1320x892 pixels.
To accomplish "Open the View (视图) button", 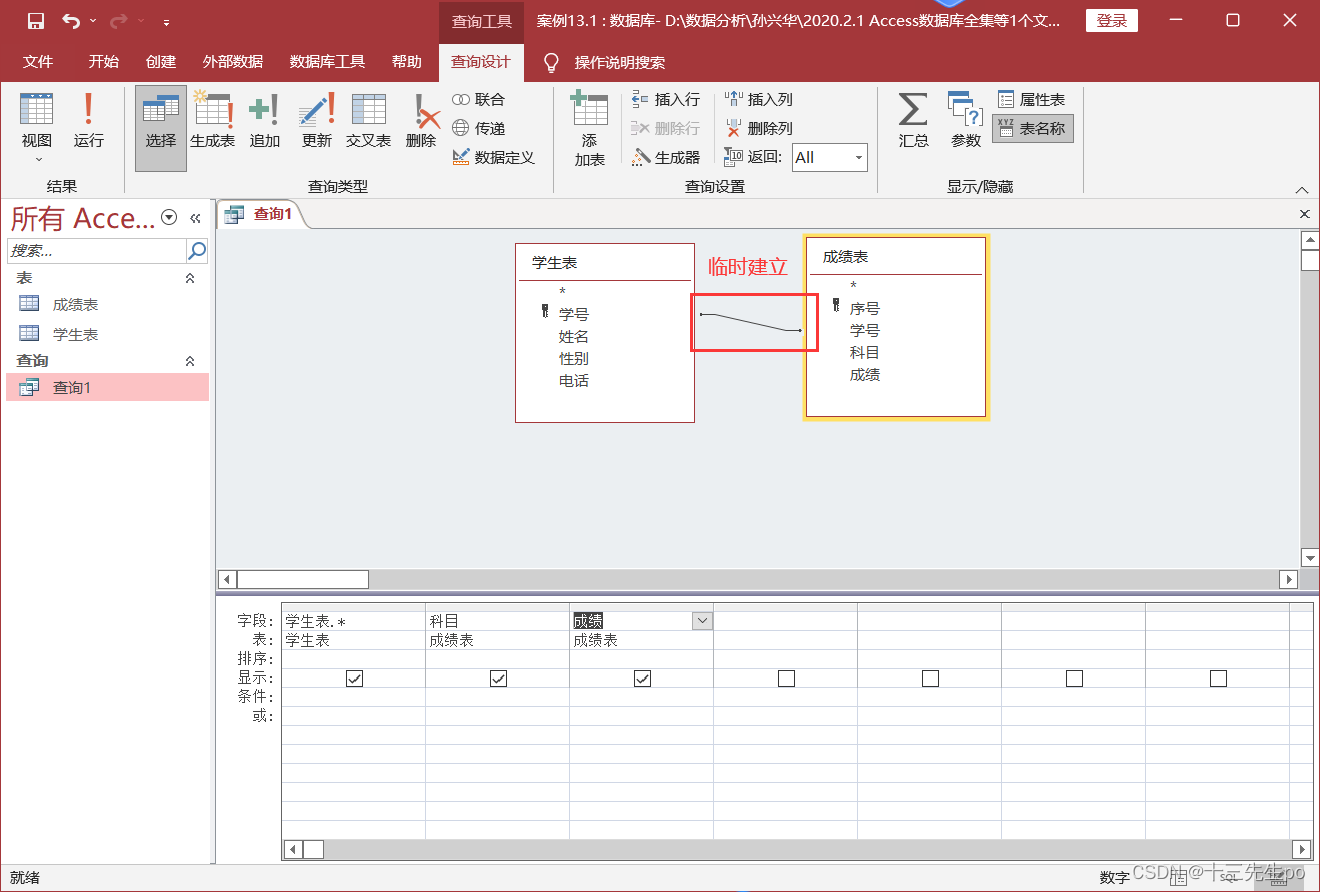I will [37, 127].
